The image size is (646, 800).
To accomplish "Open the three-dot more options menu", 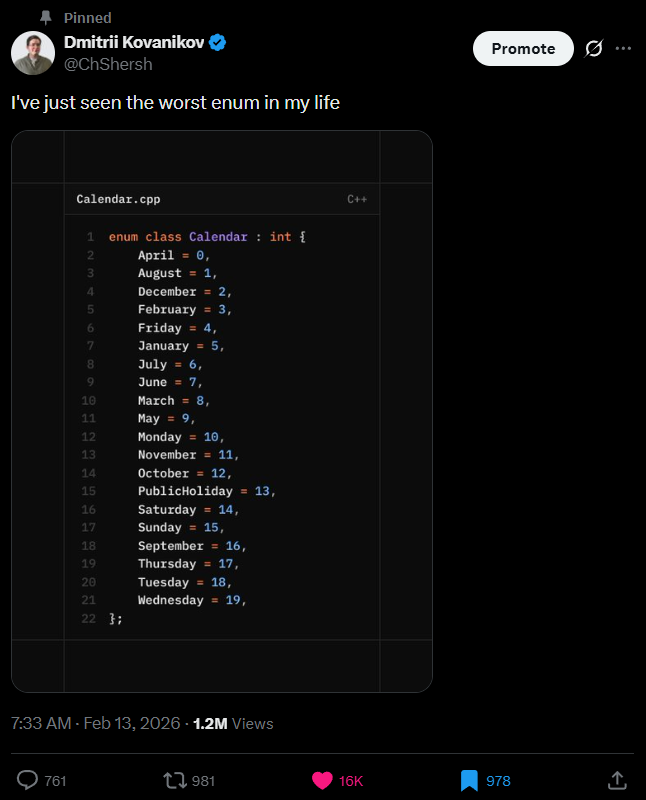I will pos(623,48).
